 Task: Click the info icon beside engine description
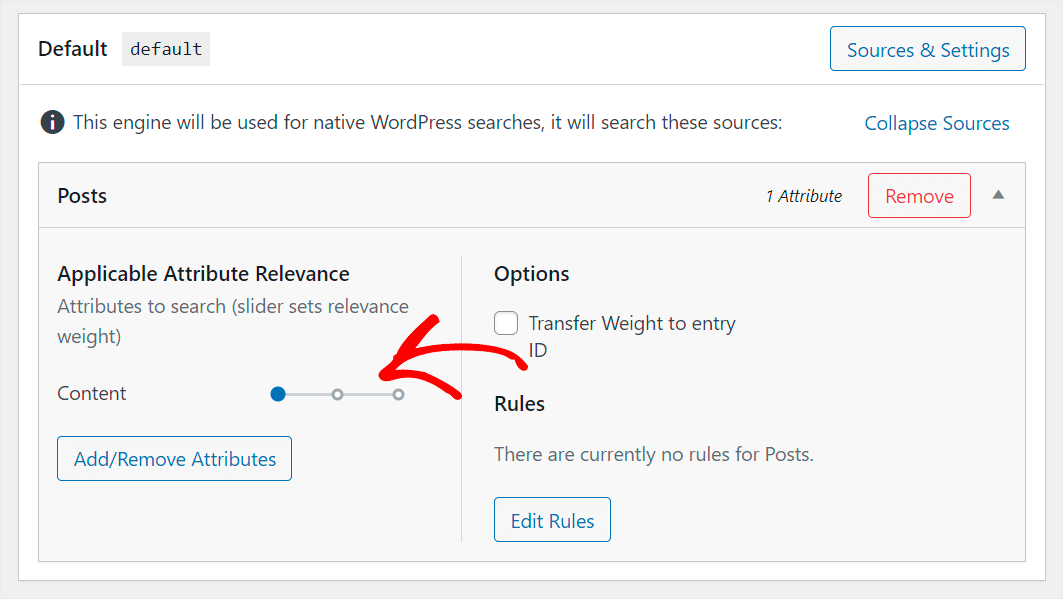[52, 123]
